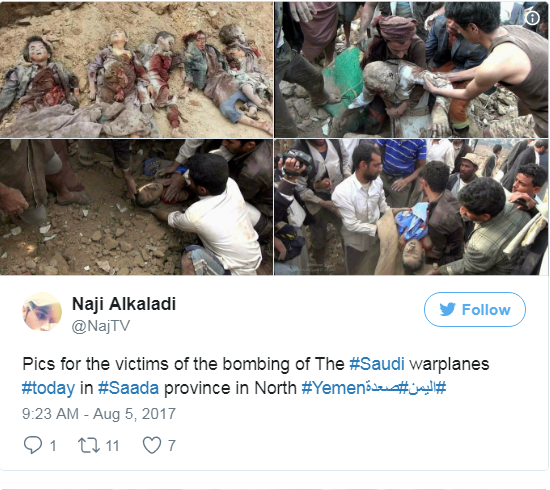Image resolution: width=550 pixels, height=490 pixels.
Task: Open the photo with white-shirted man kneeling in rubble
Action: coord(136,207)
